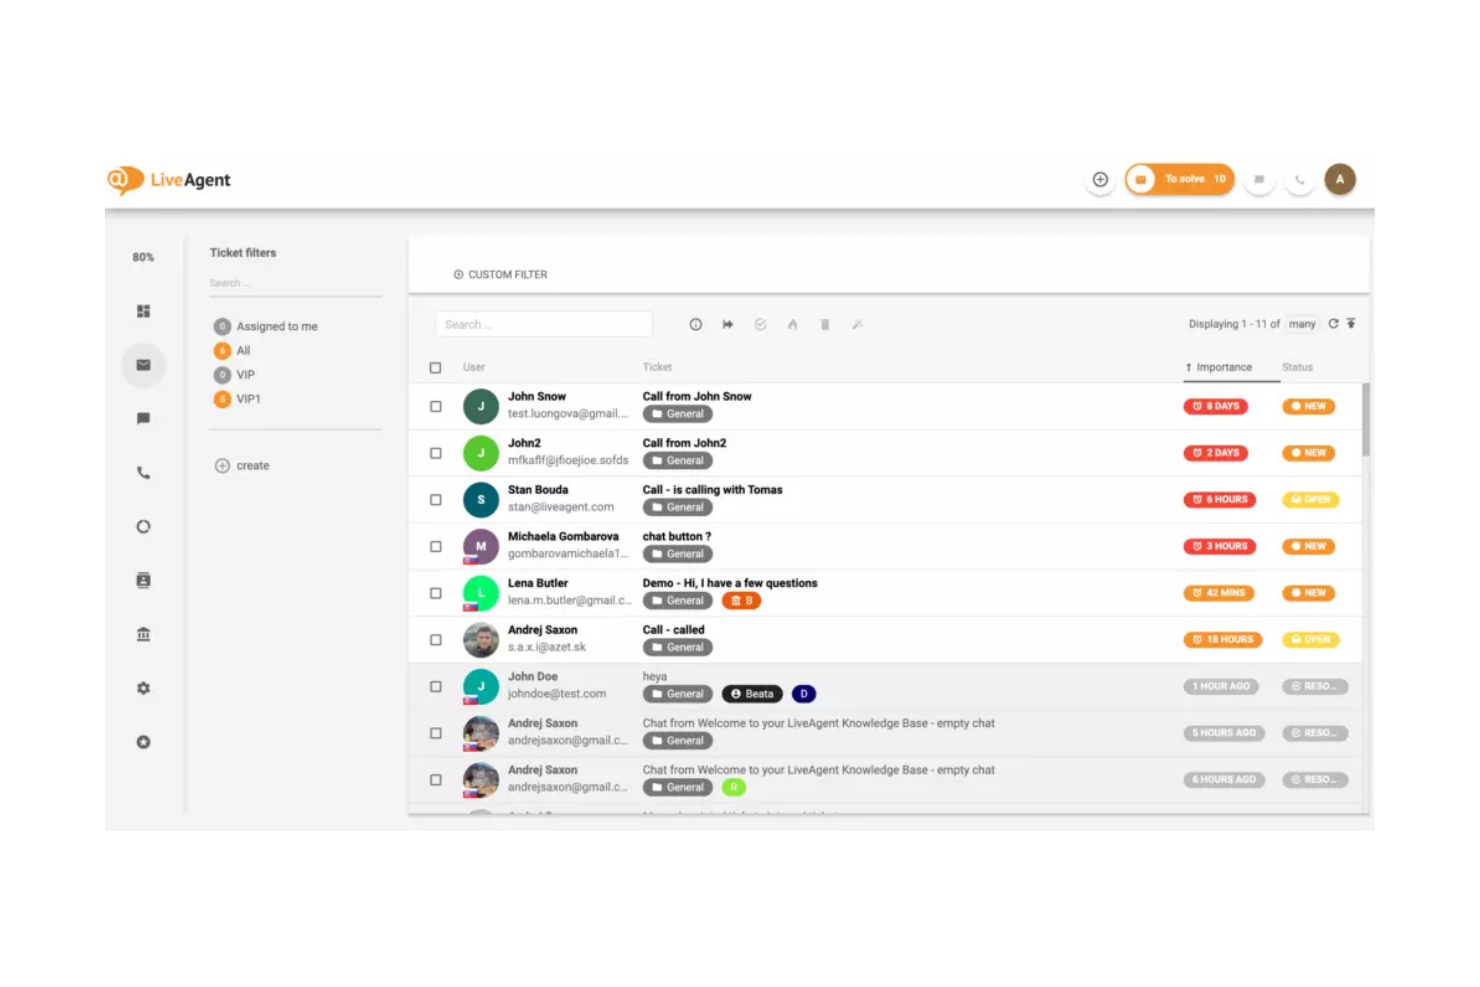
Task: Open the Dashboard grid icon in the sidebar
Action: pyautogui.click(x=143, y=311)
